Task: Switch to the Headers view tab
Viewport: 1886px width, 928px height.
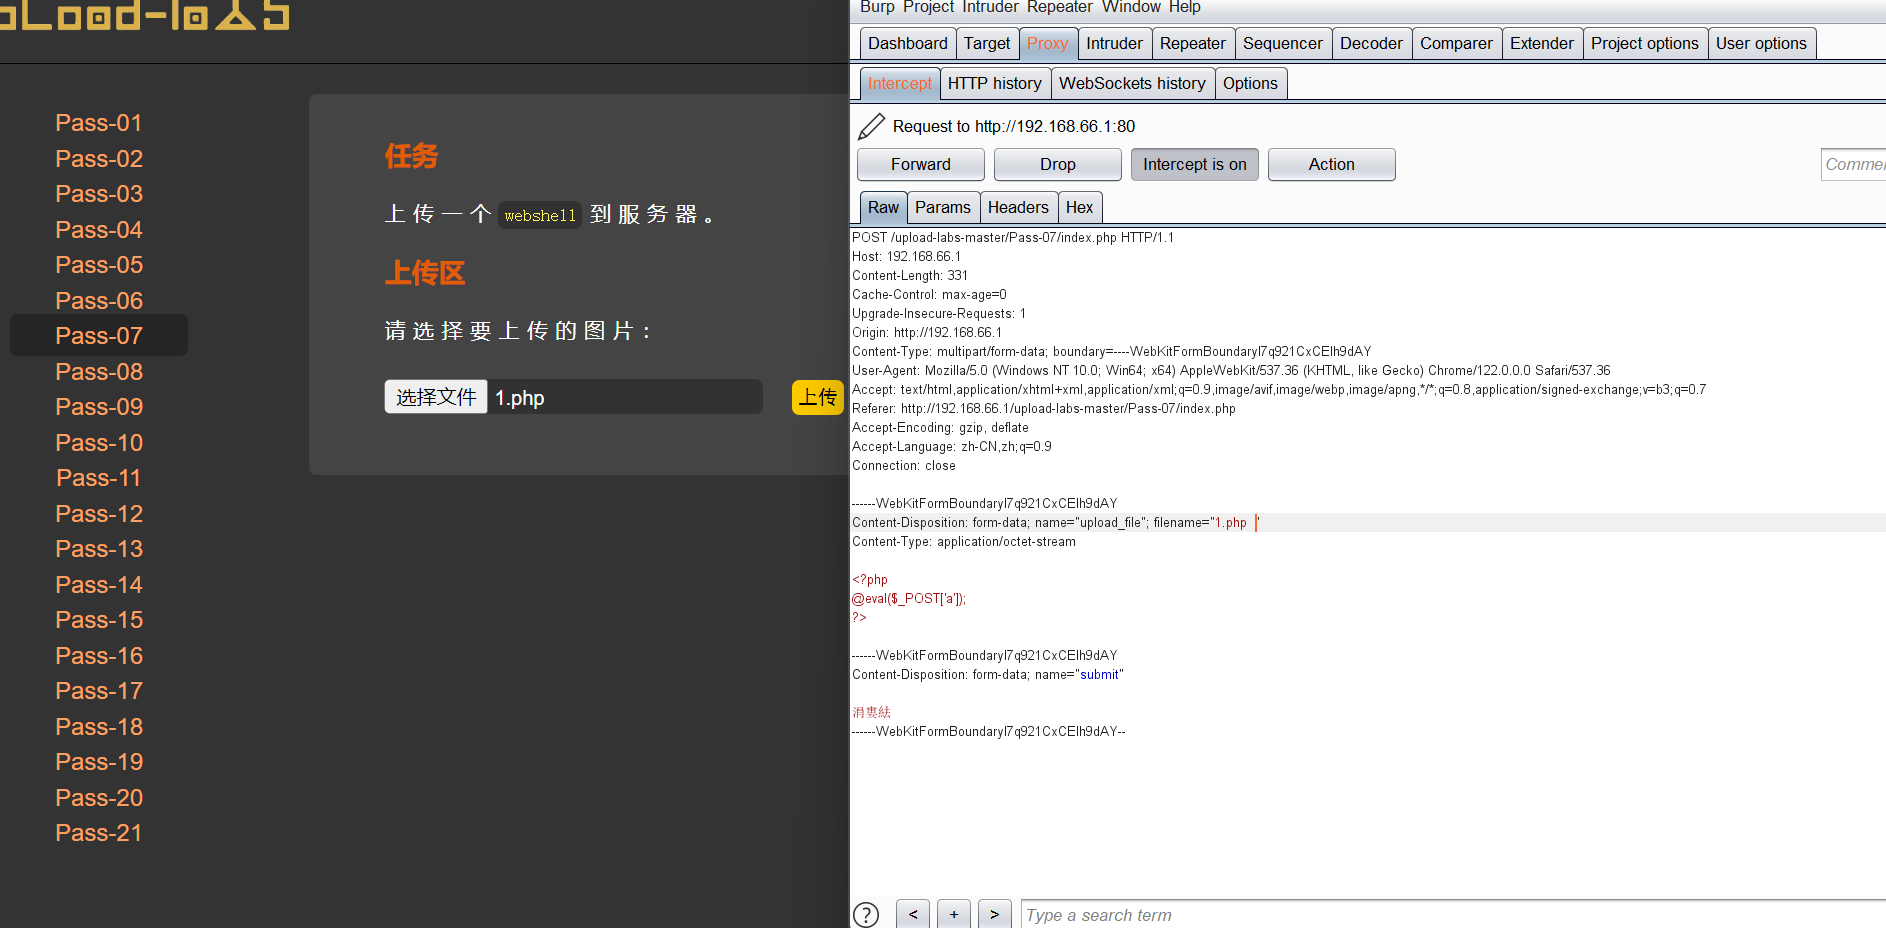Action: point(1018,207)
